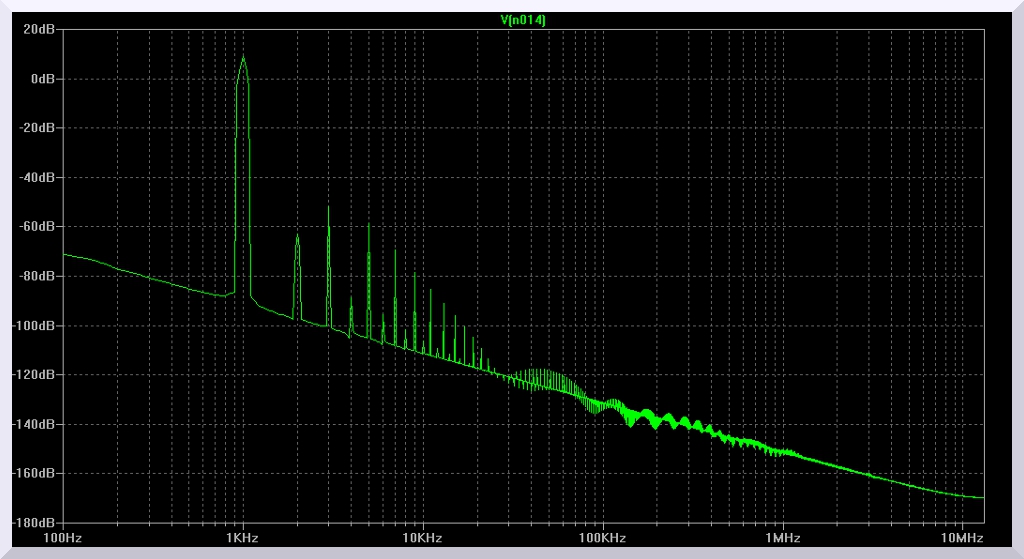Image resolution: width=1024 pixels, height=559 pixels.
Task: Select the 100KHz frequency axis label
Action: tap(602, 538)
